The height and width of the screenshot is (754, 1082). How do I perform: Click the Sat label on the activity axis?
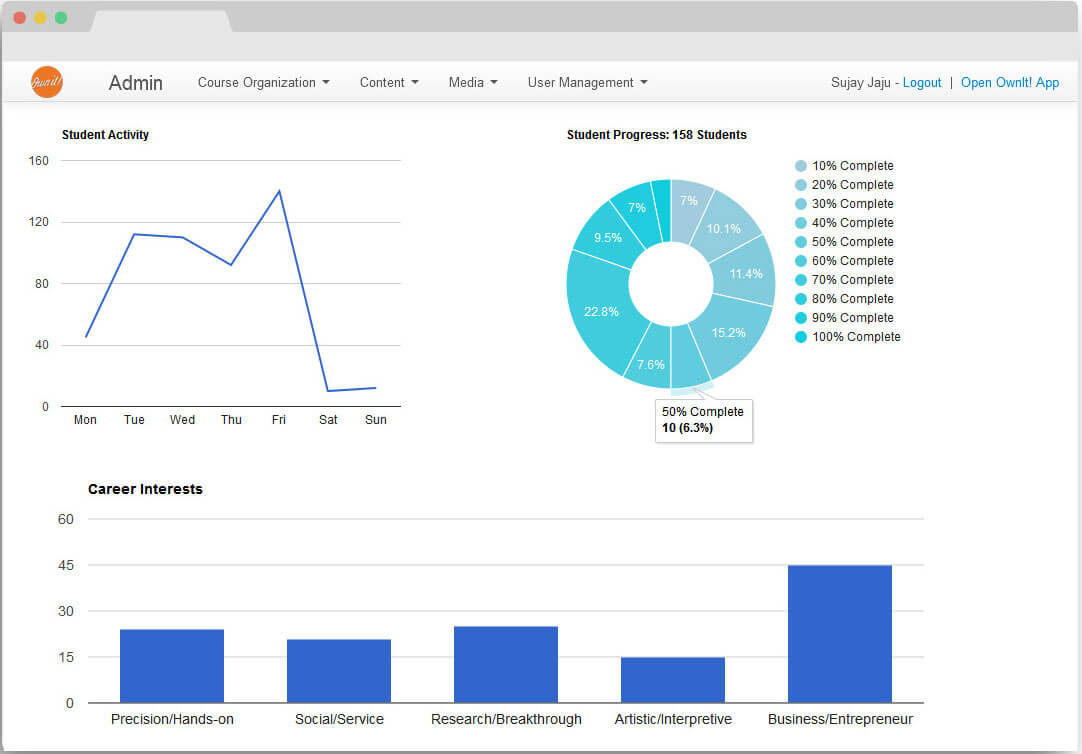[x=328, y=419]
